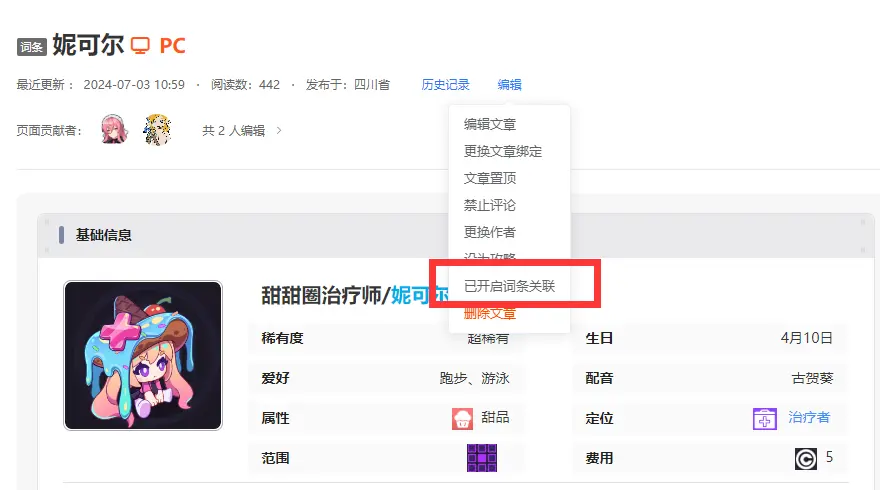Open the 编辑 dropdown menu
This screenshot has height=490, width=880.
coord(509,85)
